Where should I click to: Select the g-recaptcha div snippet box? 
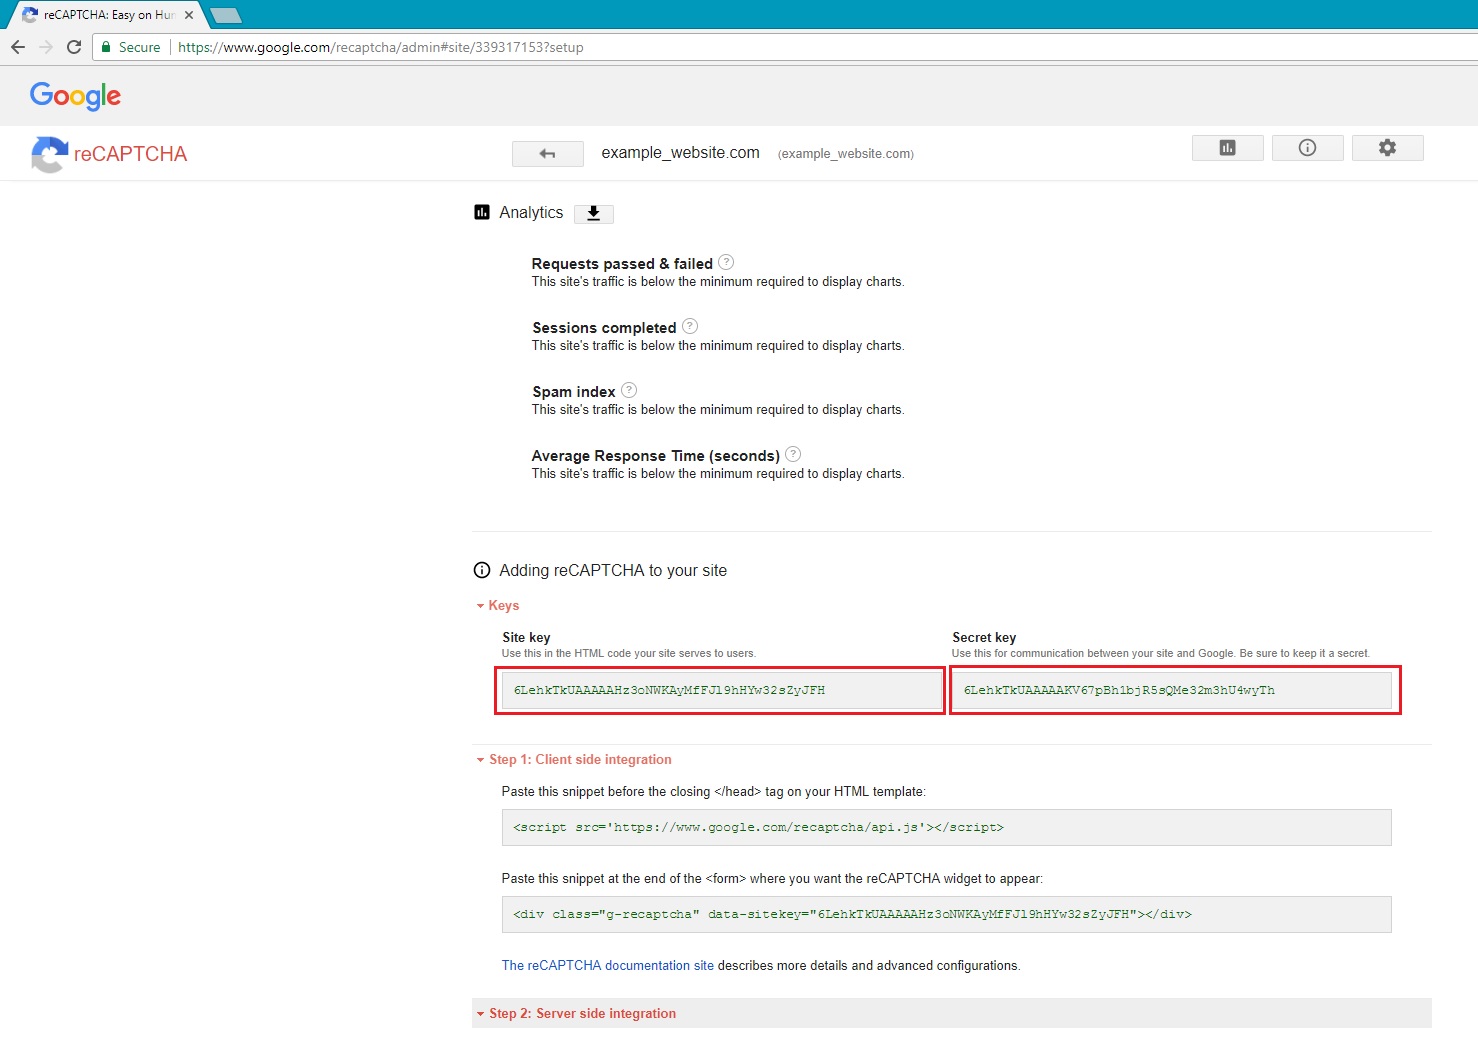tap(946, 914)
